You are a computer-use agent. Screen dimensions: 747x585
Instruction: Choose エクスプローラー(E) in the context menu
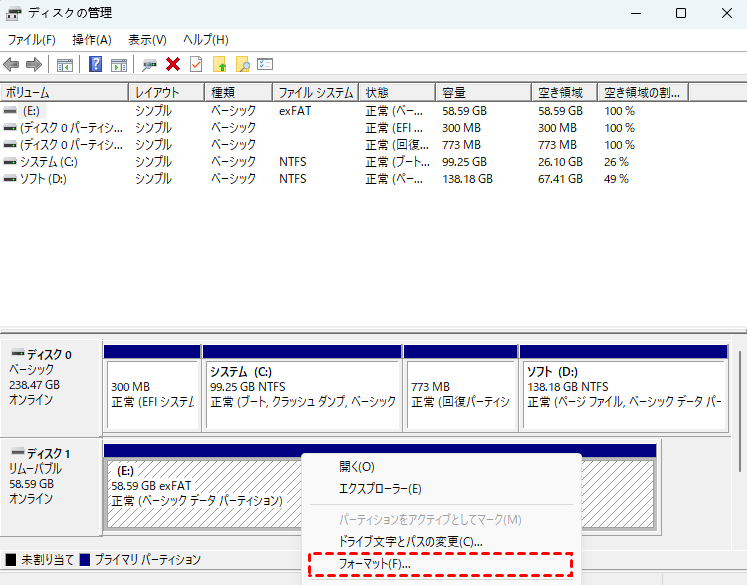click(x=380, y=489)
